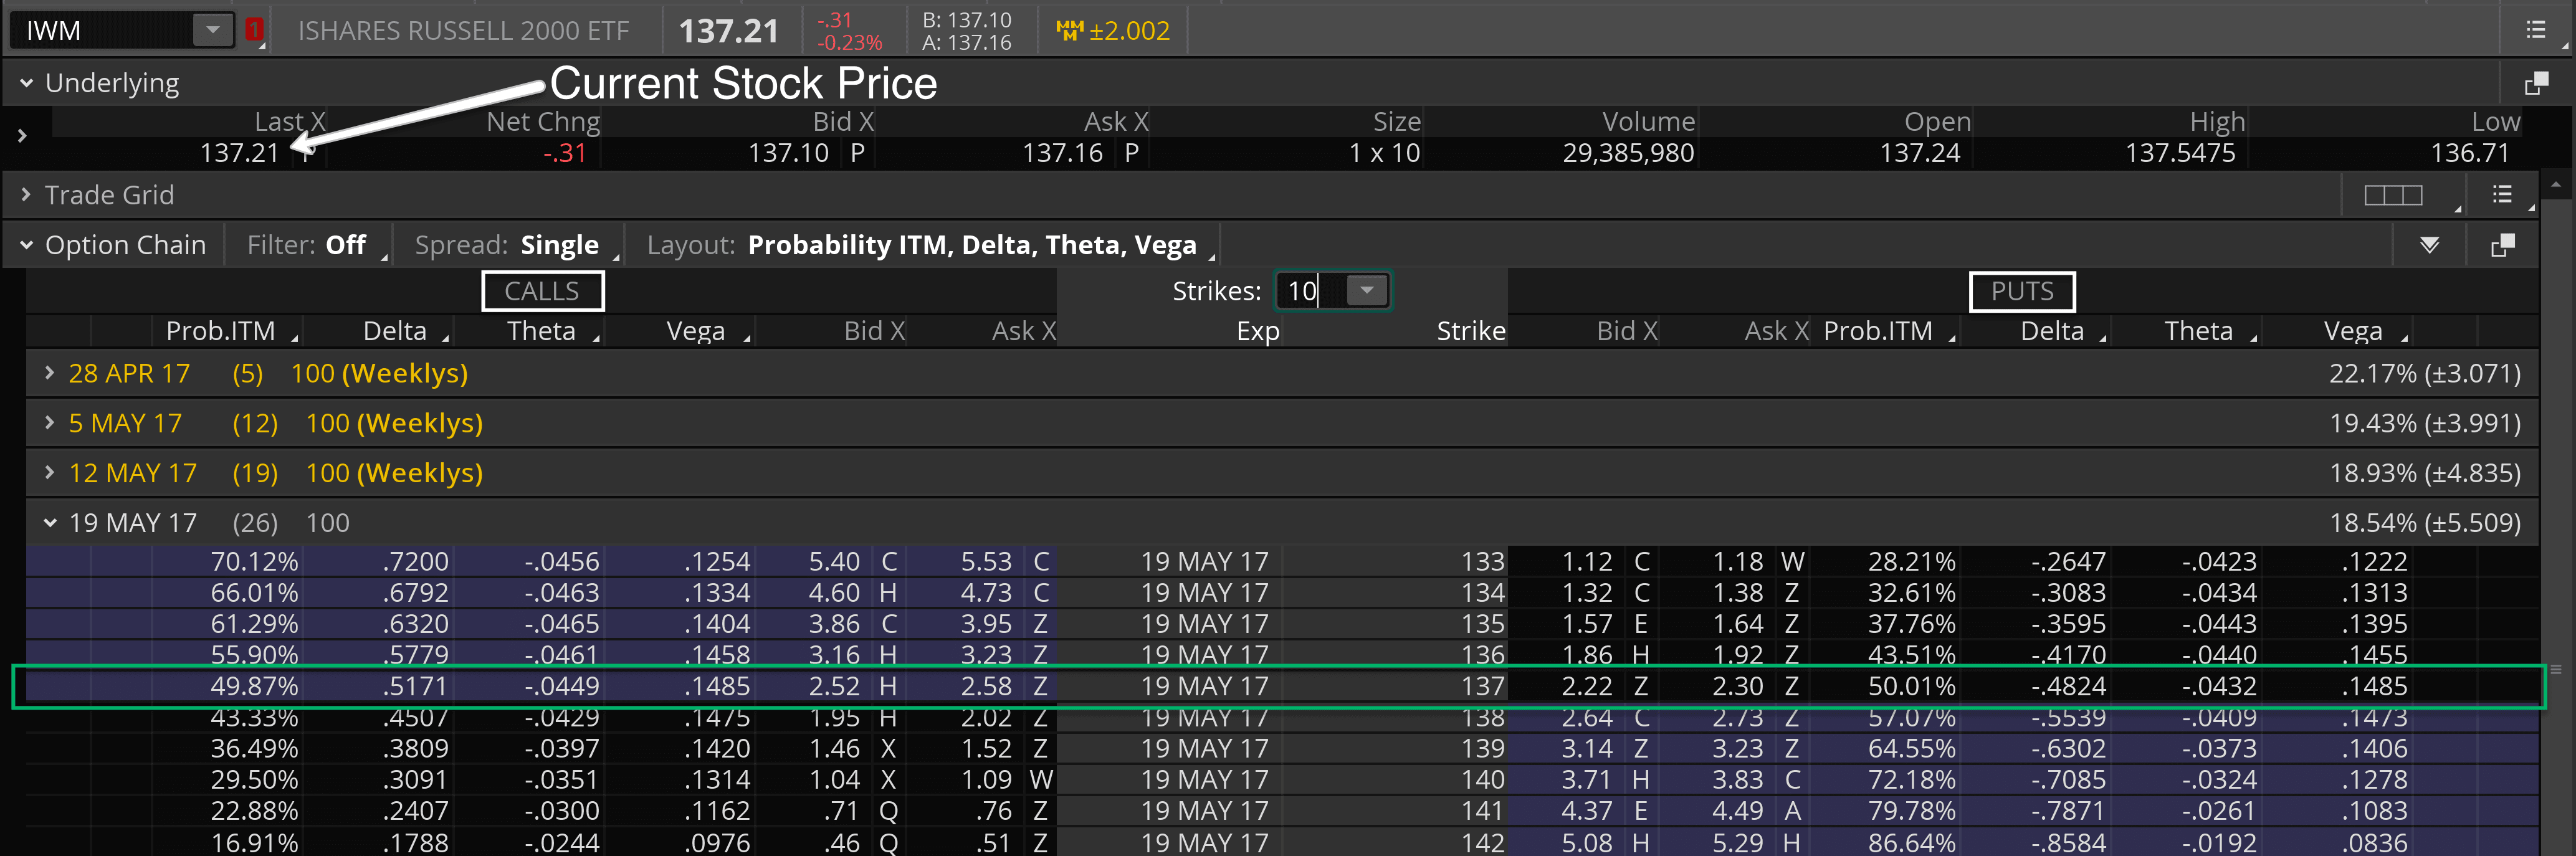2576x856 pixels.
Task: Click the .5171 call Delta cell
Action: point(415,686)
